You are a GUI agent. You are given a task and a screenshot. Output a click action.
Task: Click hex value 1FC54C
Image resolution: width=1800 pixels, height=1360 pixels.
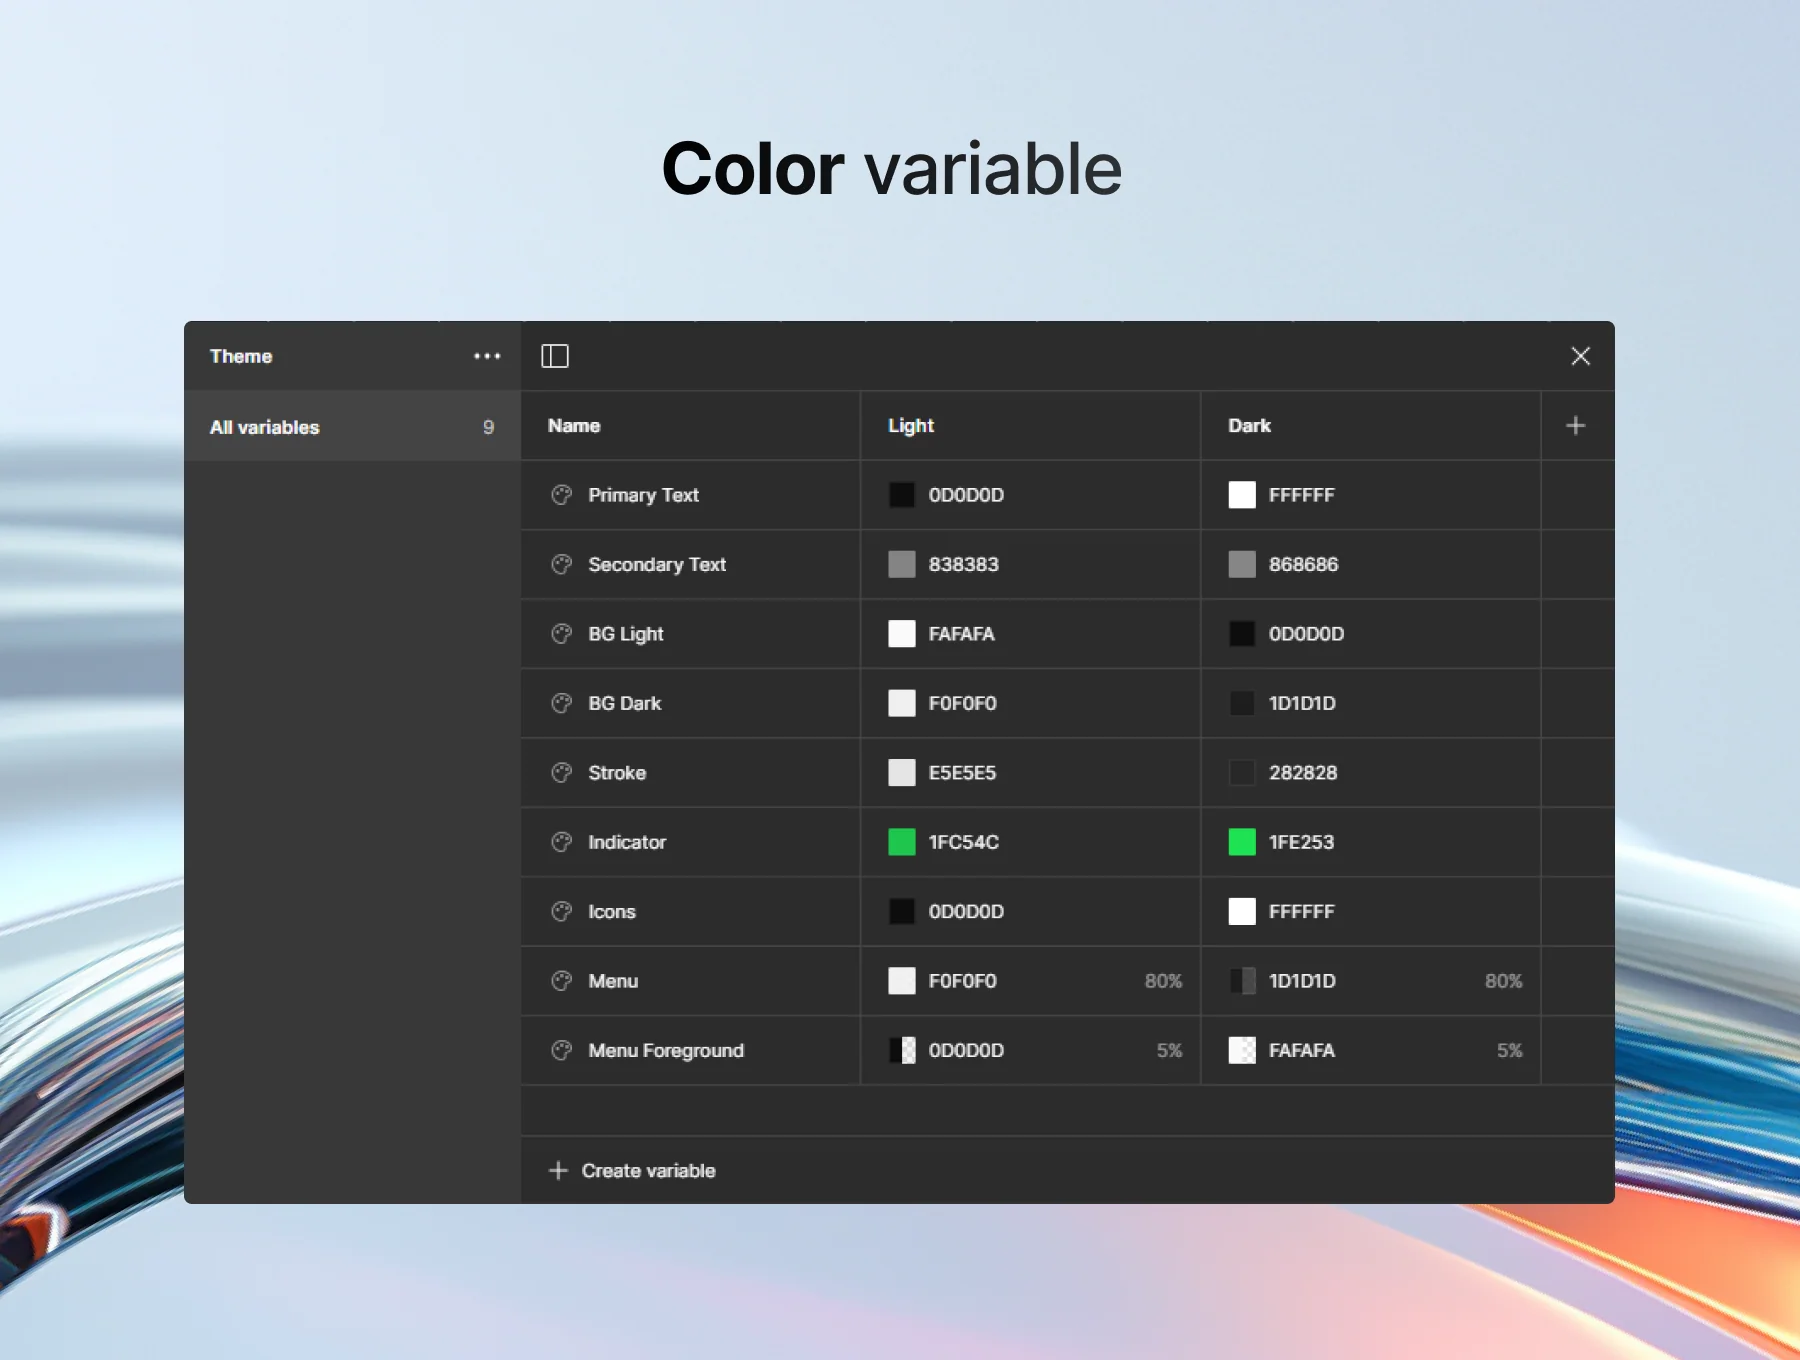(x=963, y=842)
